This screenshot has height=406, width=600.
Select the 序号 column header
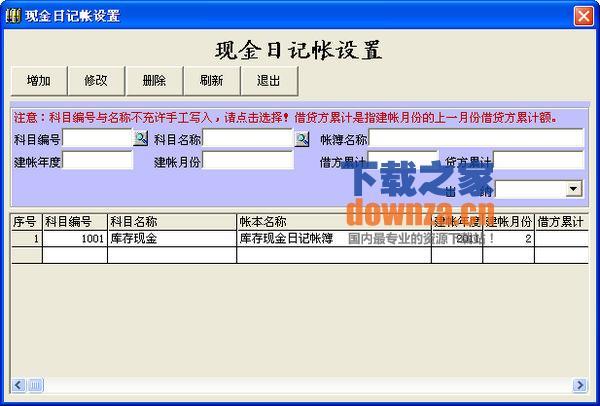(x=26, y=222)
